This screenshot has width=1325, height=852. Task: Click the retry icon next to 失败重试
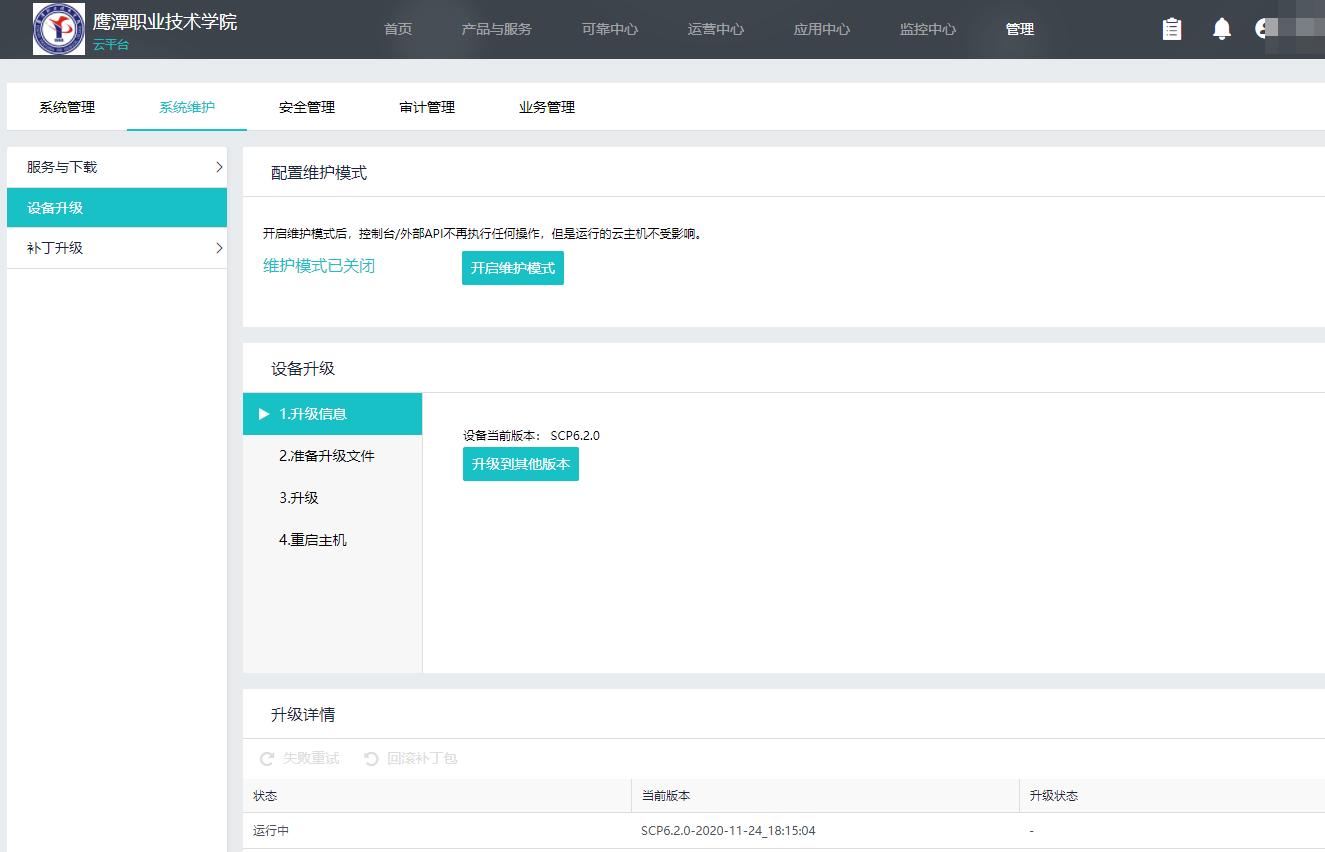coord(265,758)
